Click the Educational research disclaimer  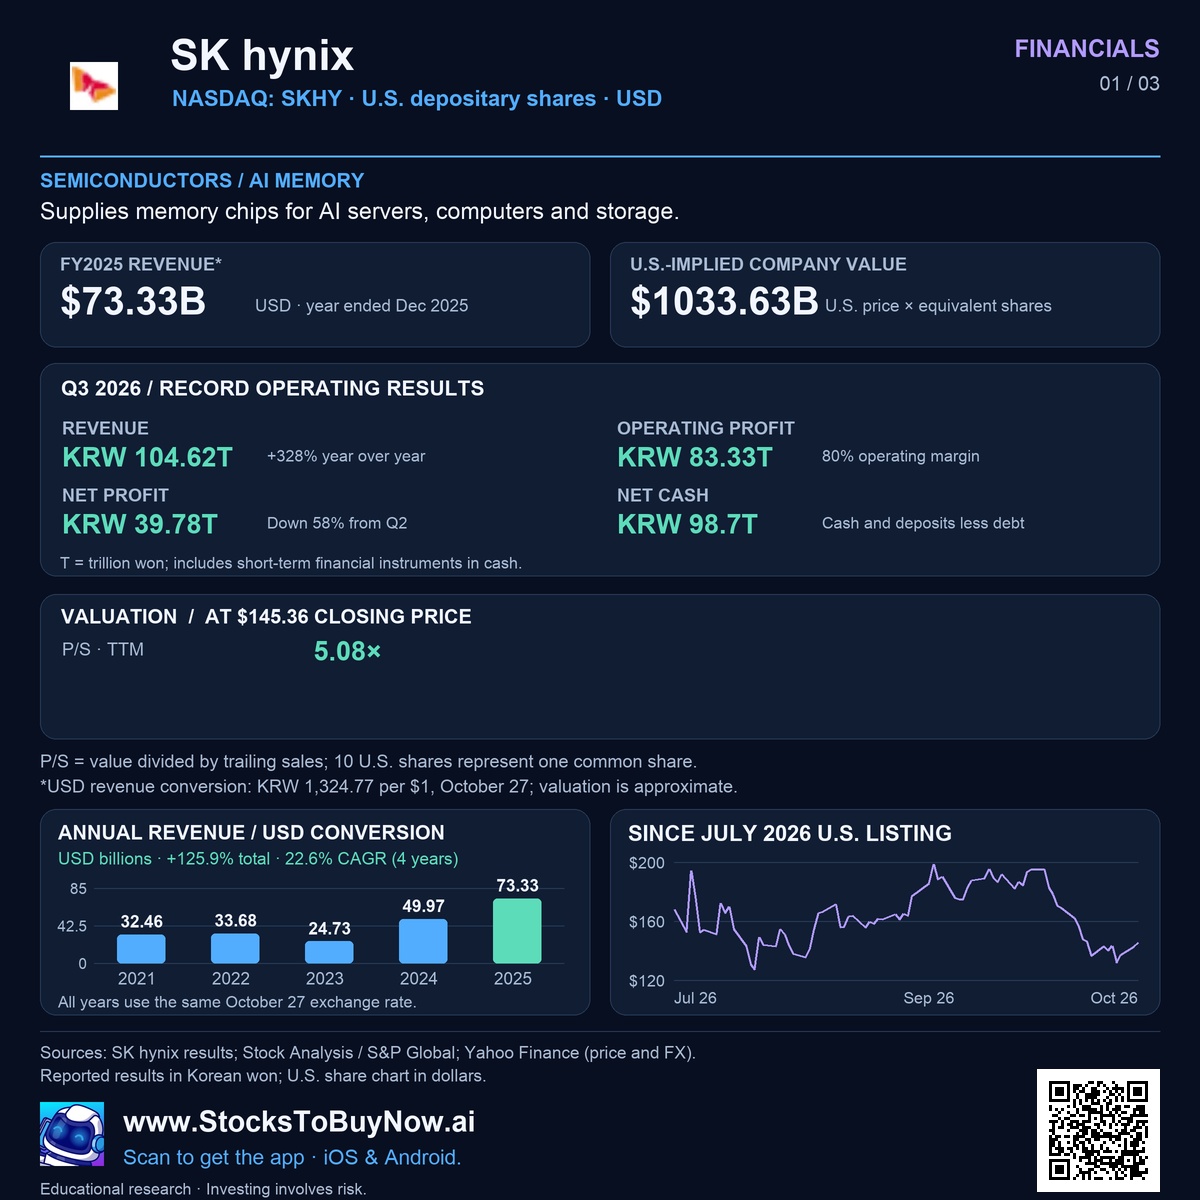pyautogui.click(x=203, y=1189)
